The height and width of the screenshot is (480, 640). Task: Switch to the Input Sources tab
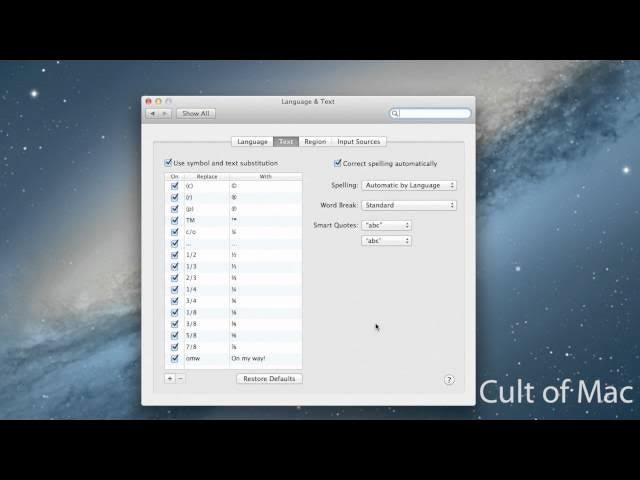pos(358,142)
